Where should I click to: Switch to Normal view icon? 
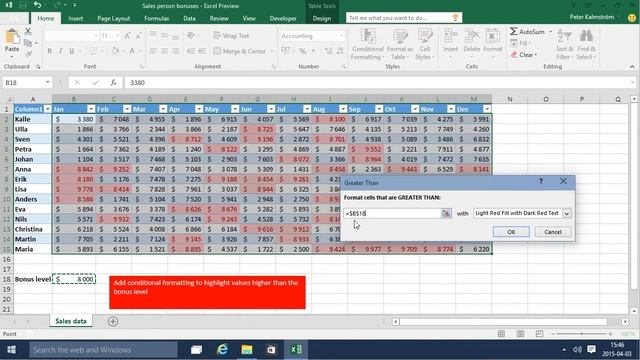tap(501, 334)
